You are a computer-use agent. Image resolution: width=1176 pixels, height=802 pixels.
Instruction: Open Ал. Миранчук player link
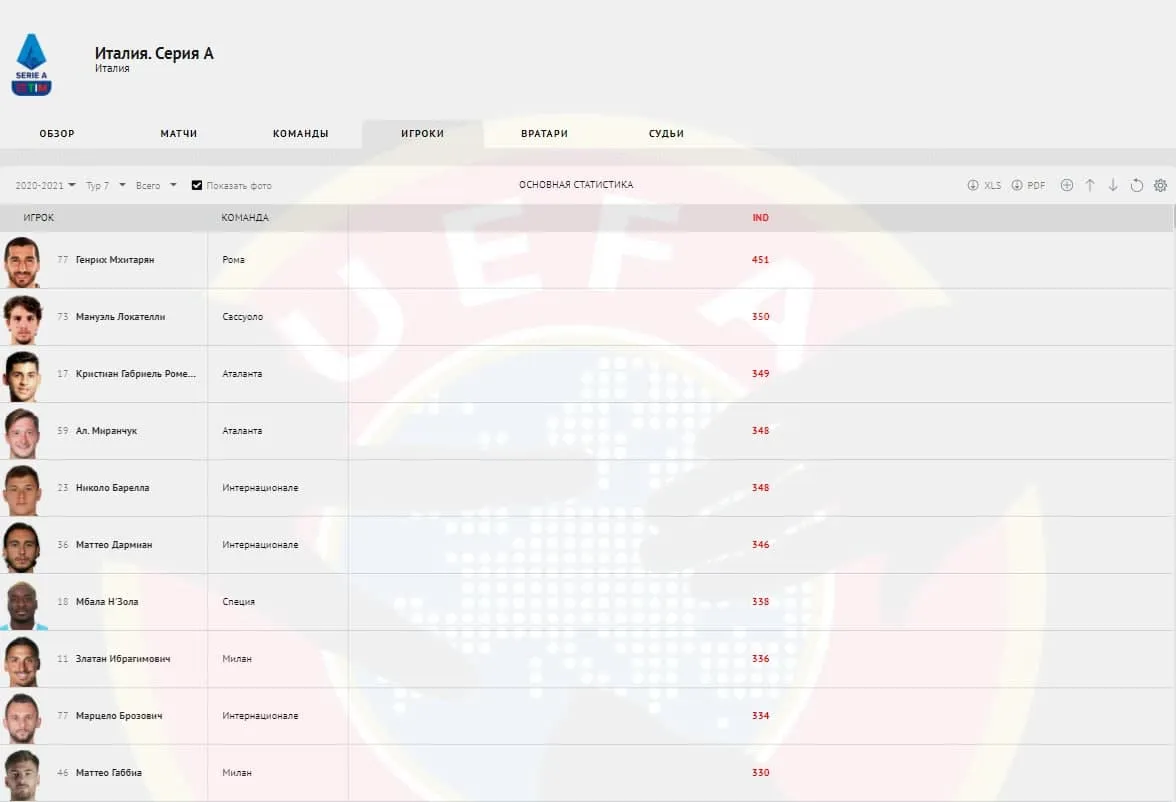pos(106,431)
